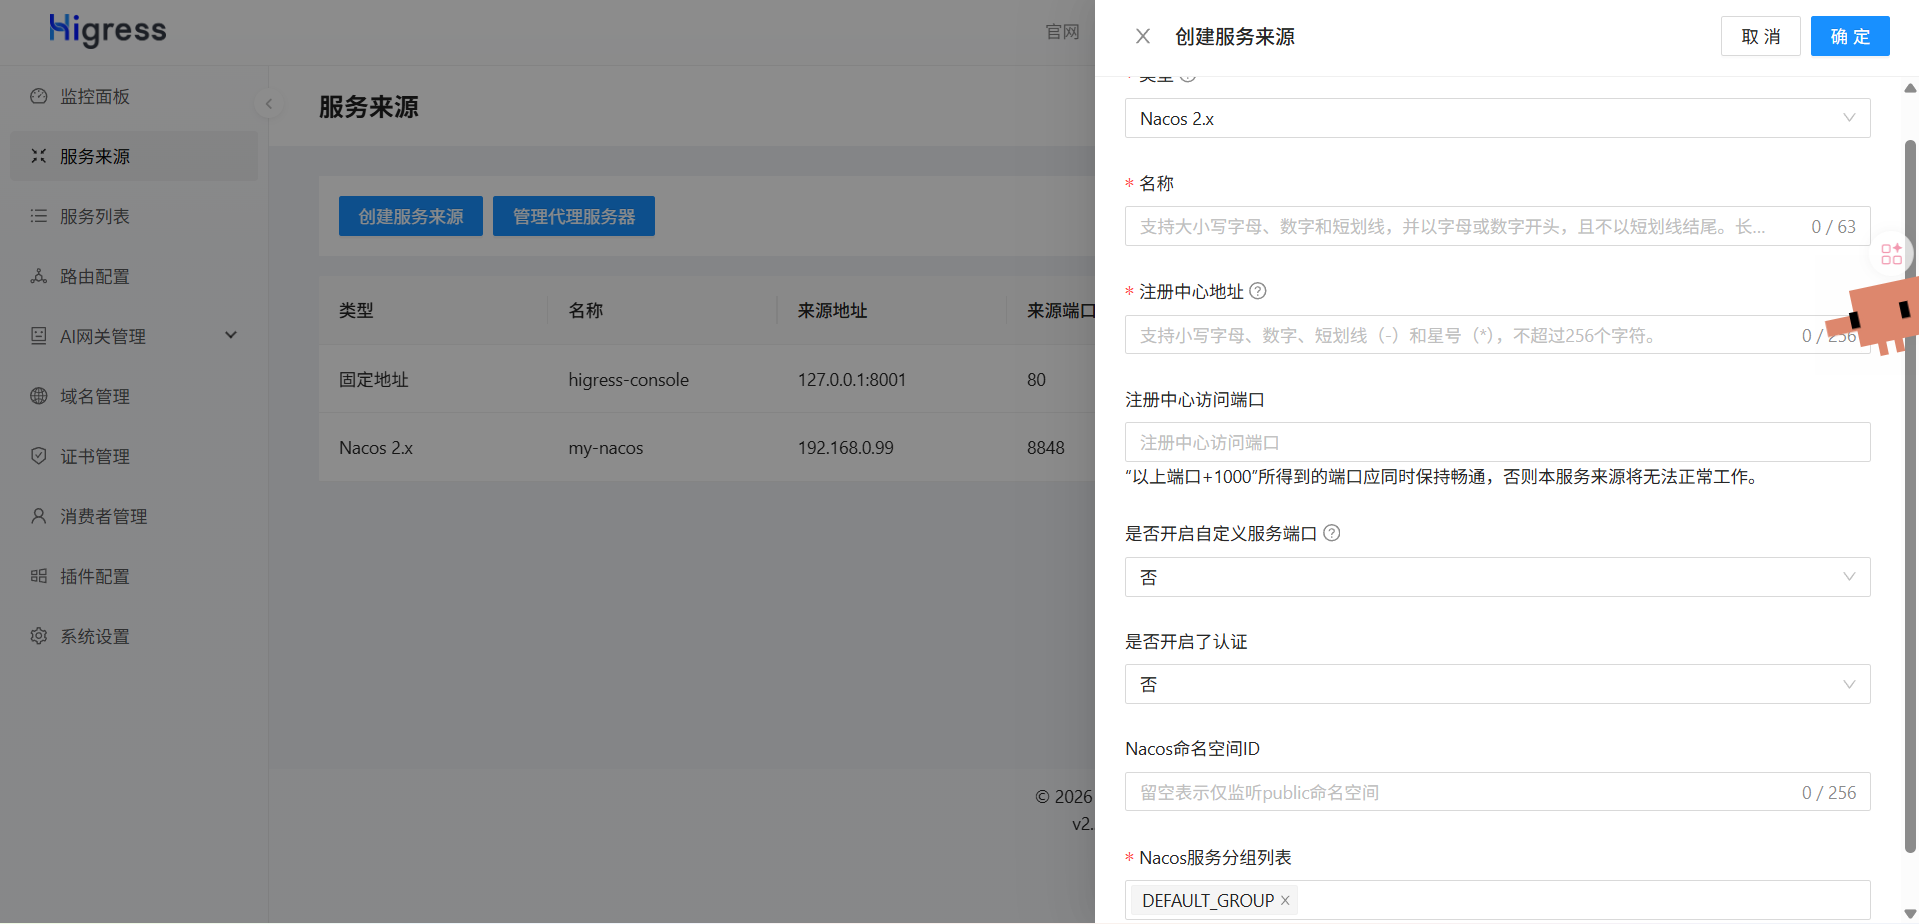Click the 来源地址 column header
The image size is (1919, 924).
pos(832,311)
